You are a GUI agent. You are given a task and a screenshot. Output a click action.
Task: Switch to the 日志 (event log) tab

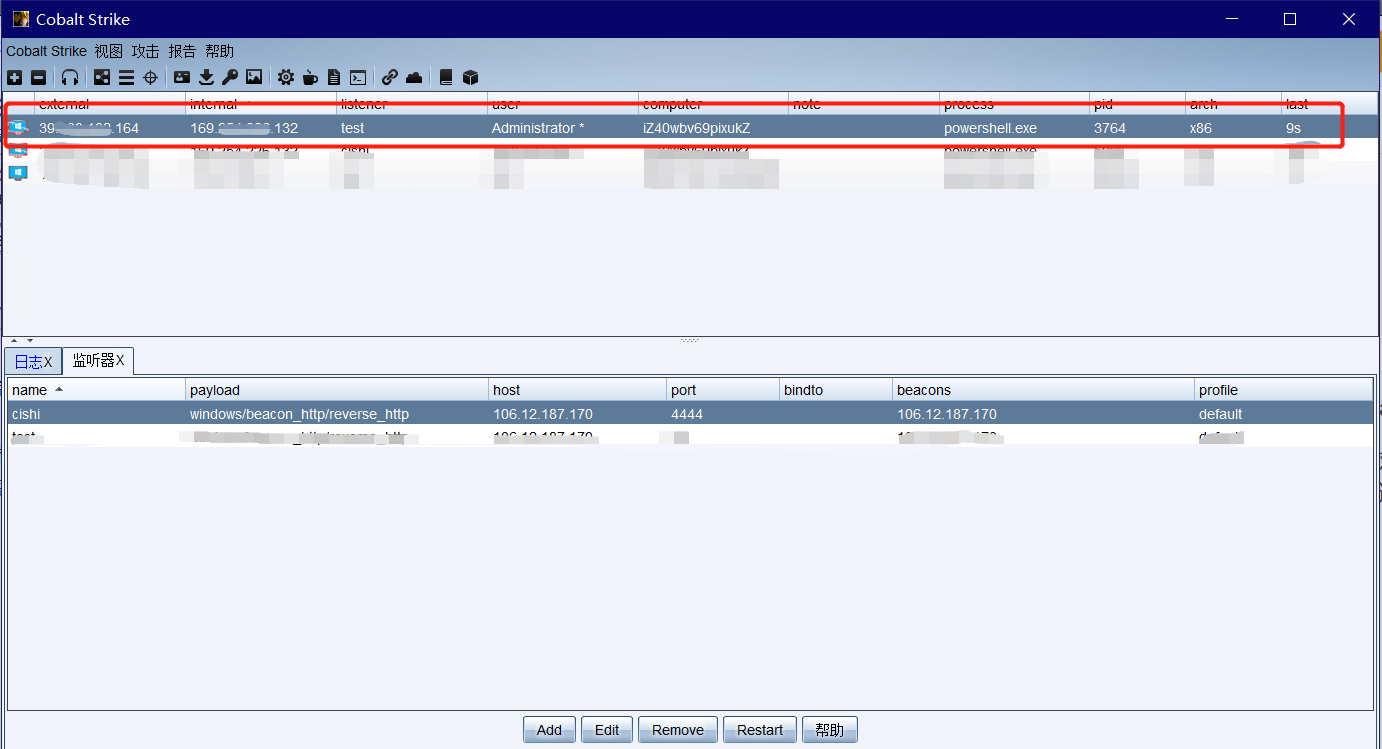(33, 361)
